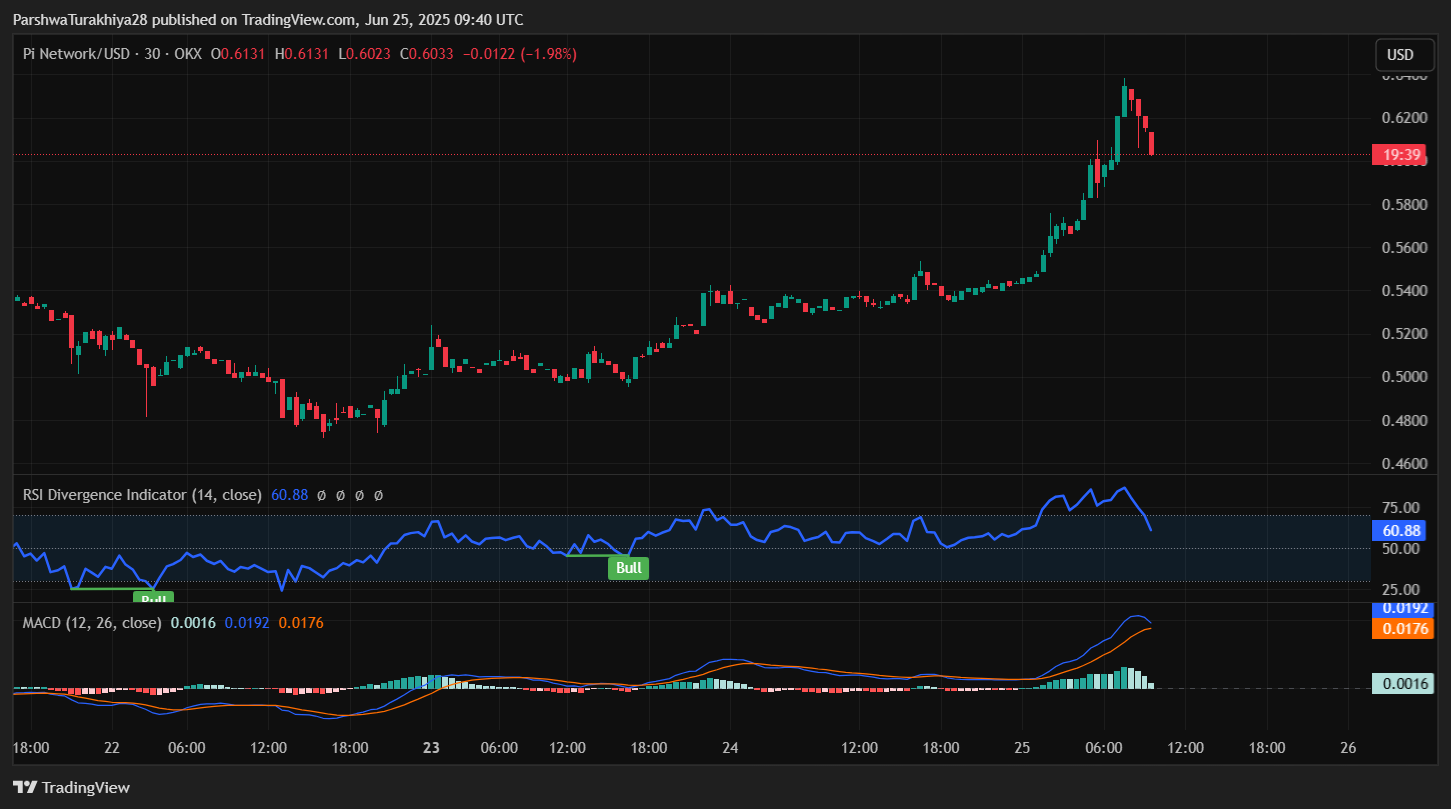Click date label 23 on time axis
Viewport: 1451px width, 809px height.
coord(432,748)
